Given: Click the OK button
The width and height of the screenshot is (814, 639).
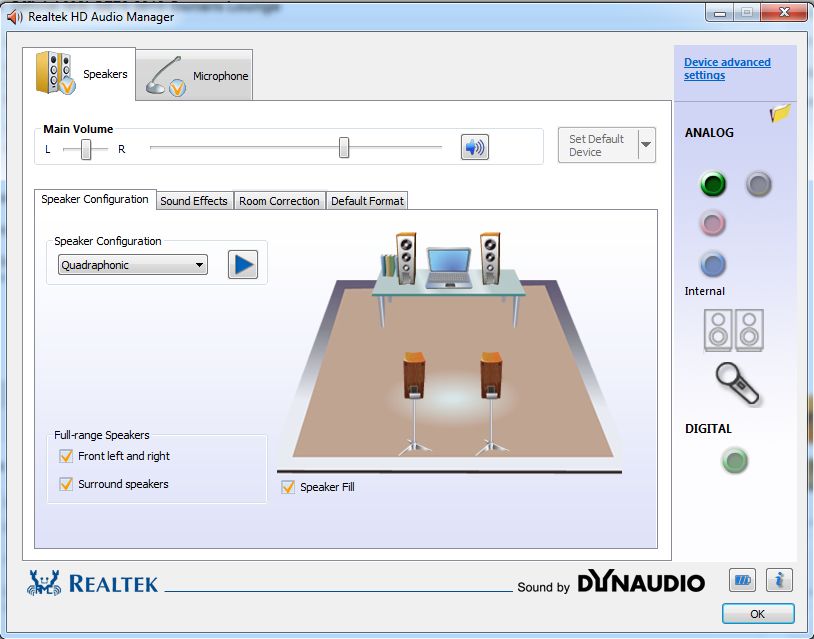Looking at the screenshot, I should (x=758, y=614).
